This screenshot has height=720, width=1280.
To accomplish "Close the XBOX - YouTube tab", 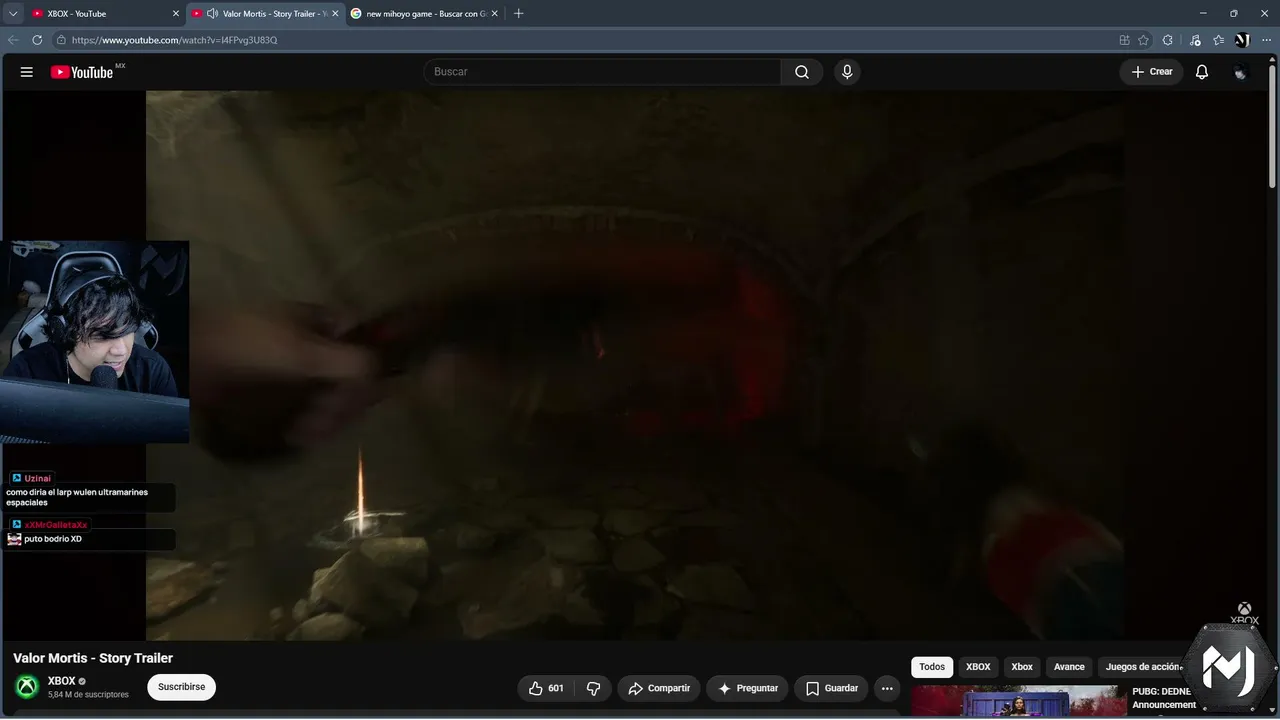I will pyautogui.click(x=176, y=14).
